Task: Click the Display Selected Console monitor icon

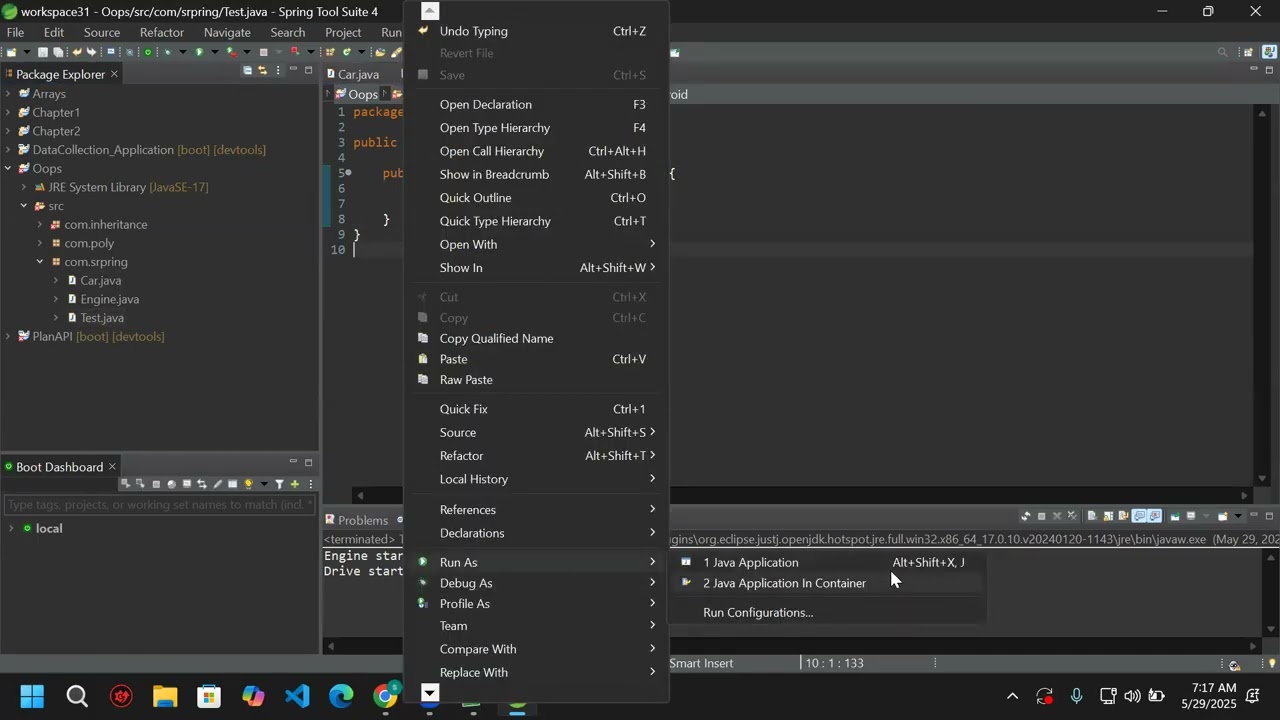Action: coord(1191,516)
